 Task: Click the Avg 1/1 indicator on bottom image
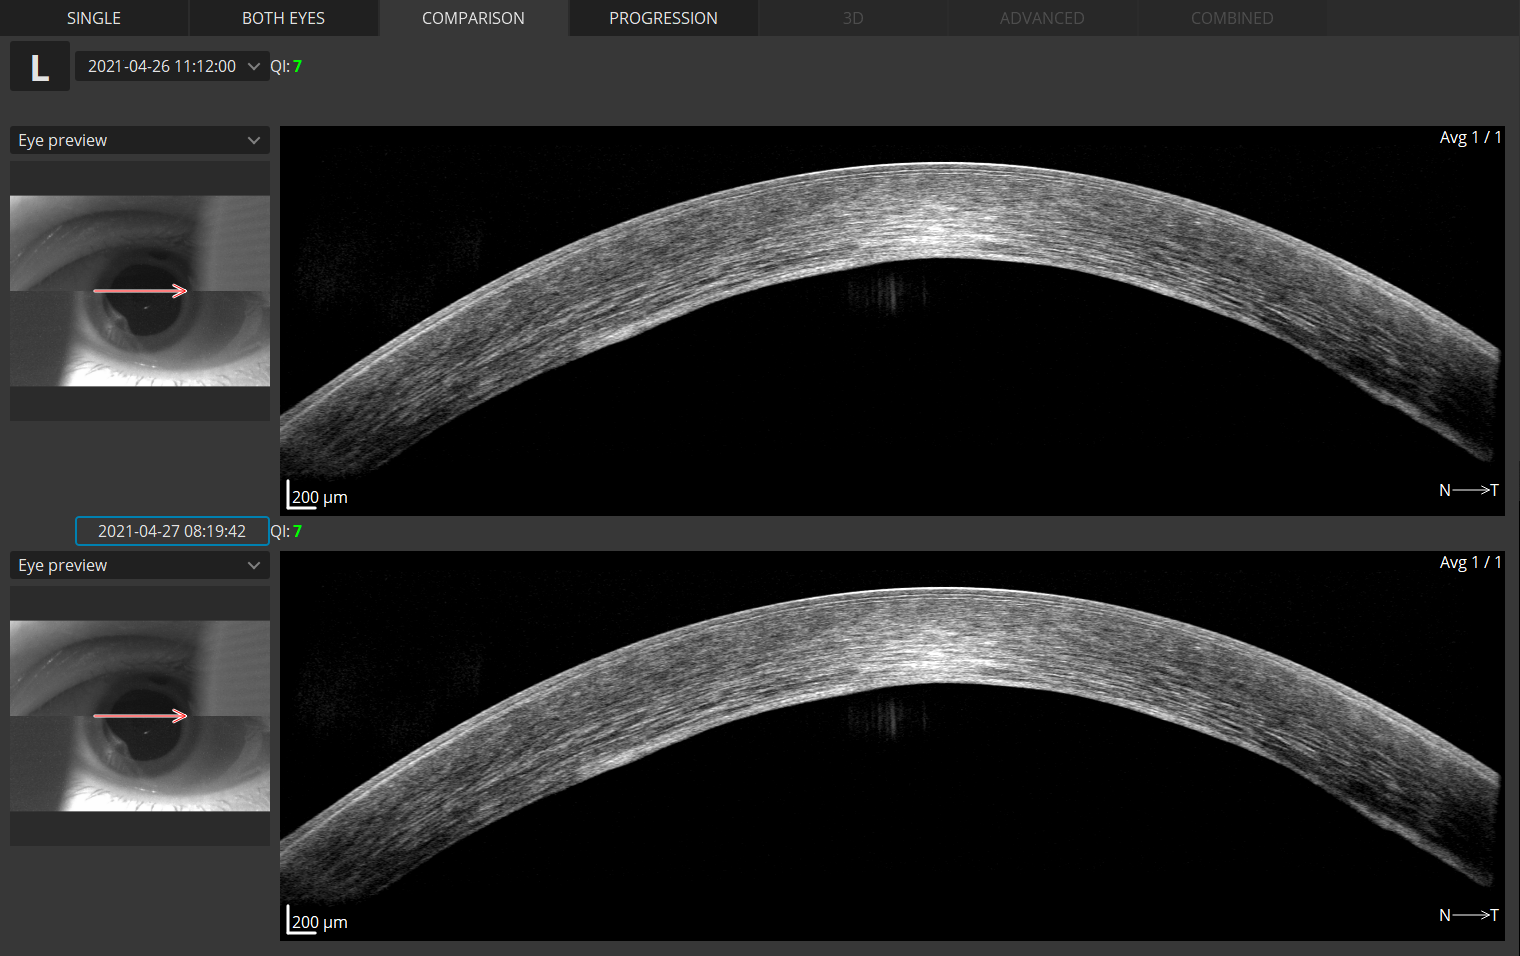click(x=1470, y=562)
